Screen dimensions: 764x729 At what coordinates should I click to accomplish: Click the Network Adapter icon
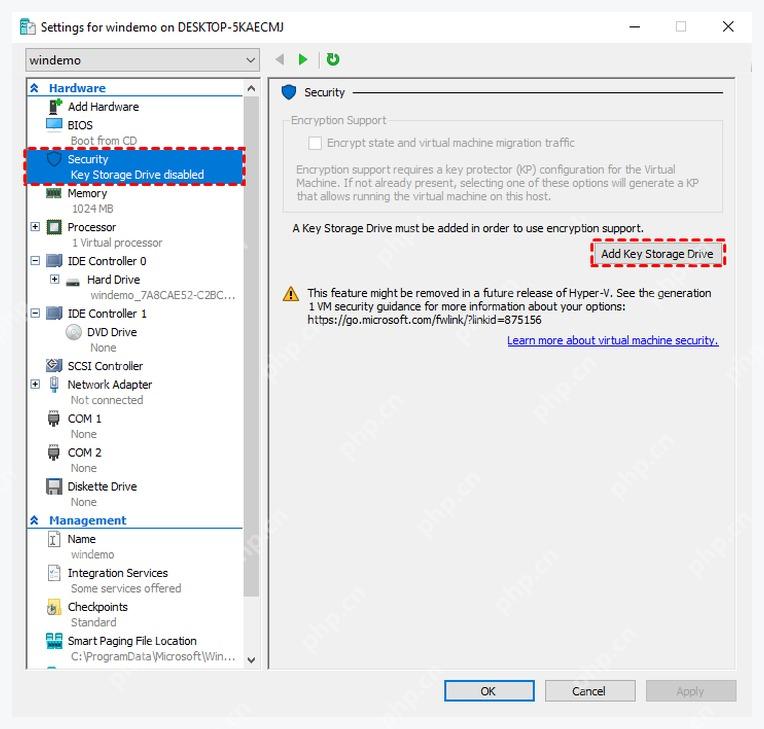[x=54, y=384]
